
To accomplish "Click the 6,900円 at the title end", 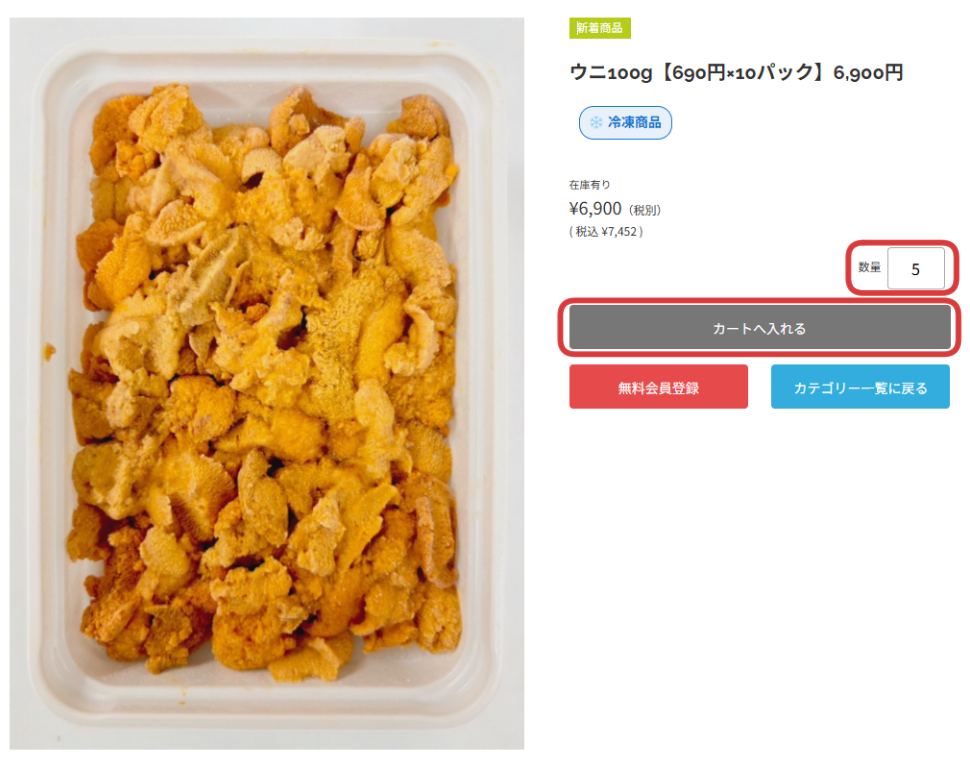I will click(868, 73).
